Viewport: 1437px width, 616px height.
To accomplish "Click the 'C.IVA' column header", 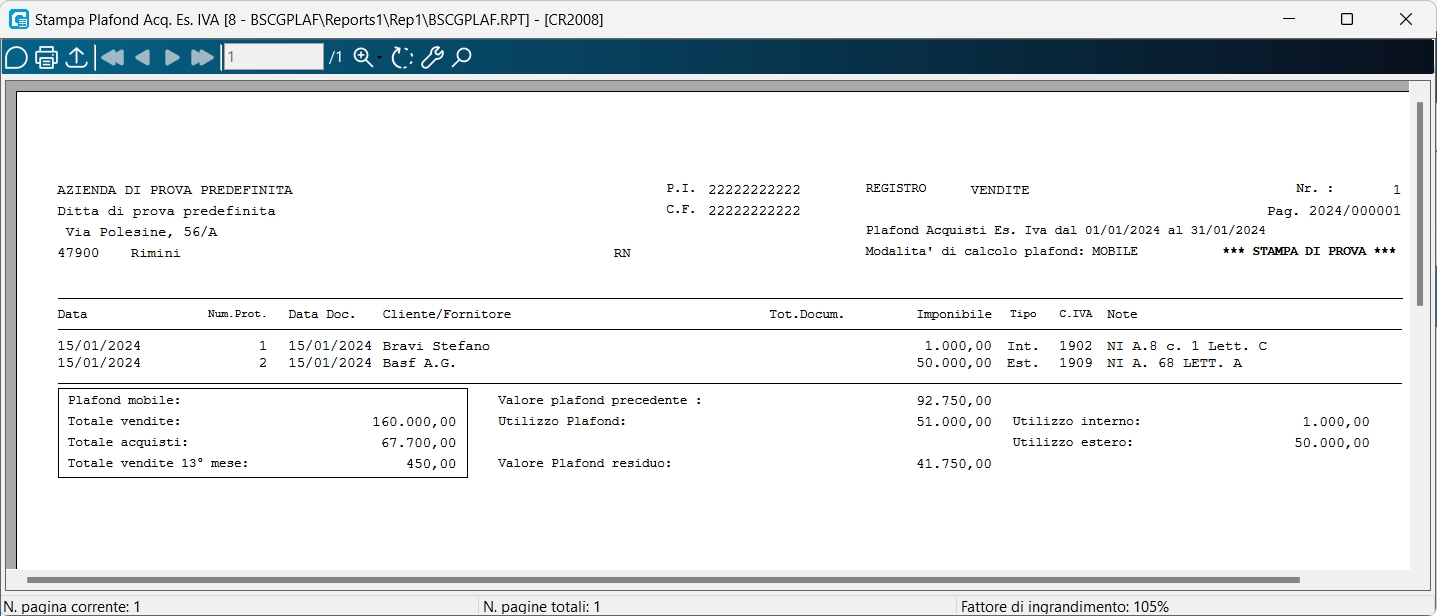I will click(1076, 314).
